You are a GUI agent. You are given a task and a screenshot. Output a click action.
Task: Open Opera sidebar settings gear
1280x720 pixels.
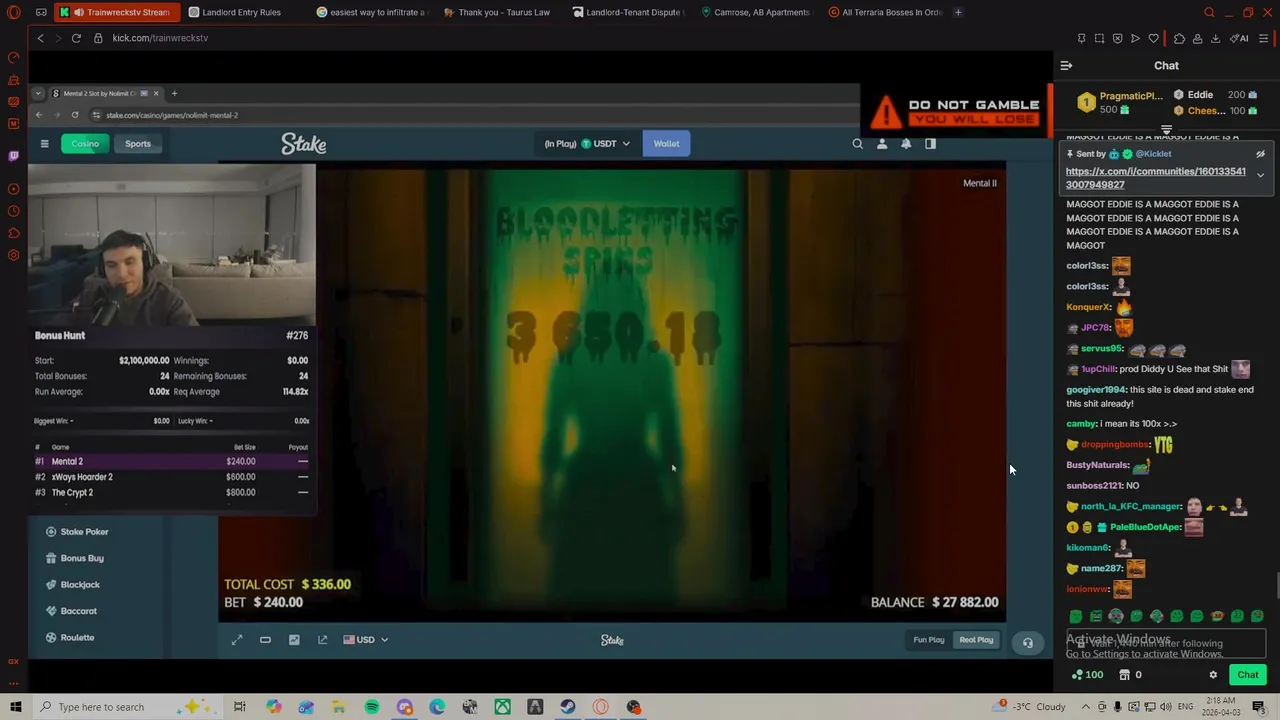(14, 255)
